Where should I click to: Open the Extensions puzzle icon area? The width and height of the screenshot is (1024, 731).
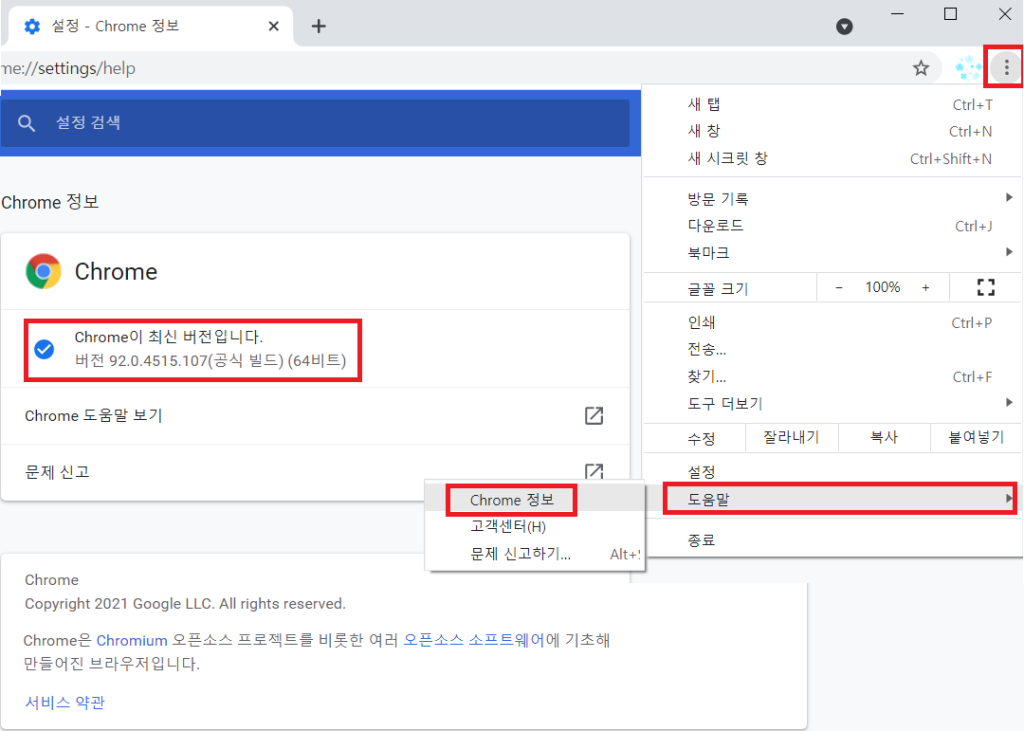(x=966, y=67)
